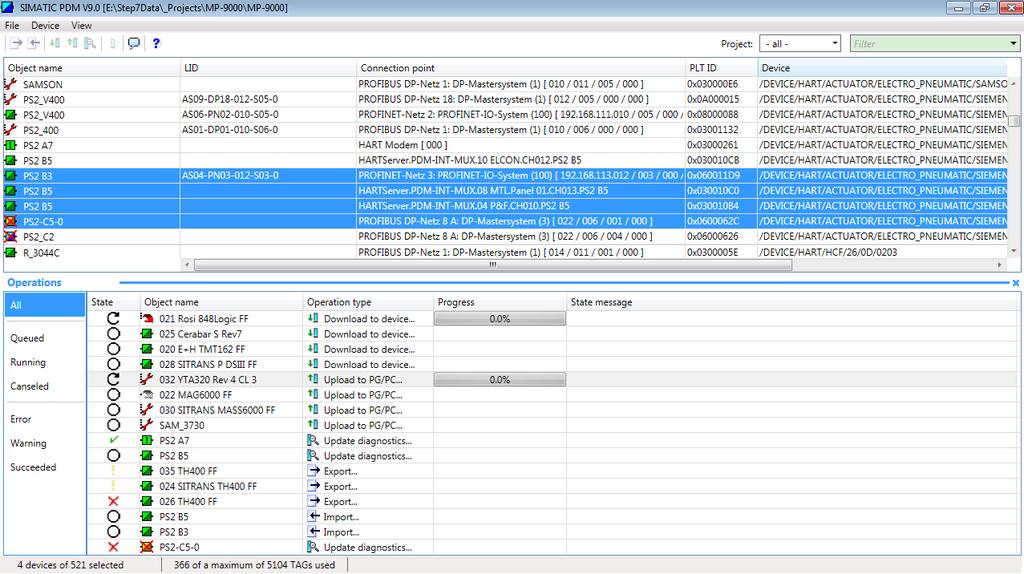
Task: Click the progress bar for 021 Rosi 848Logic FF
Action: pos(500,319)
